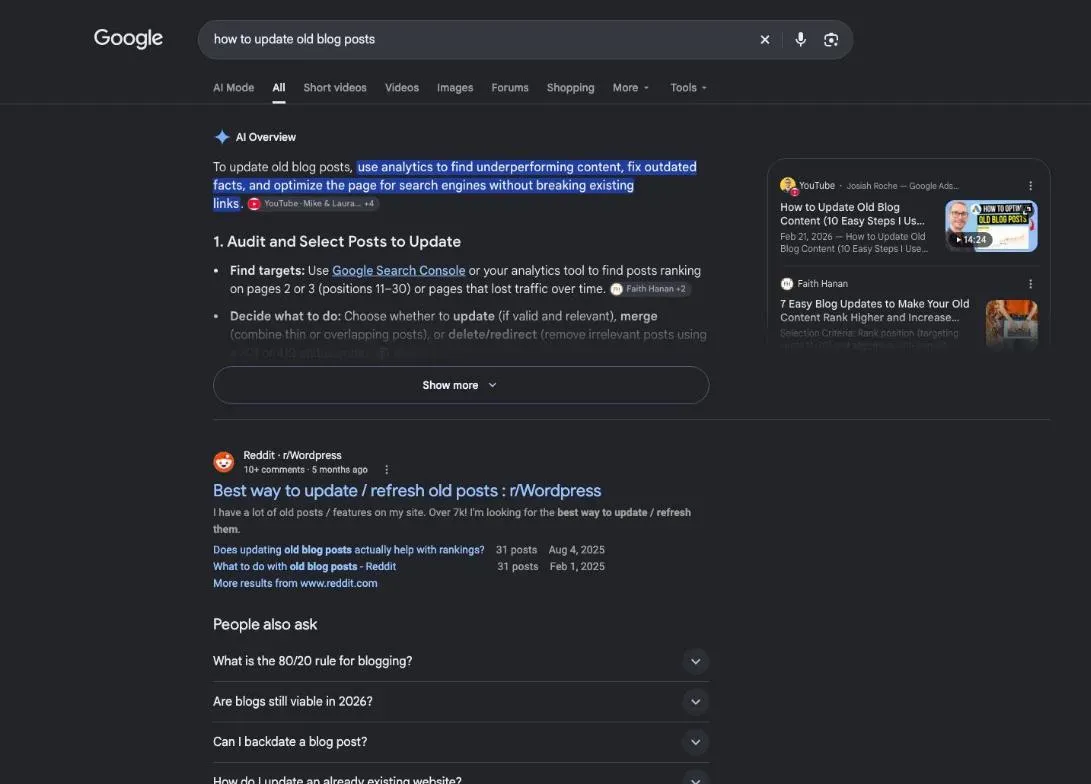Expand 'Are blogs still viable in 2026?'

(461, 701)
